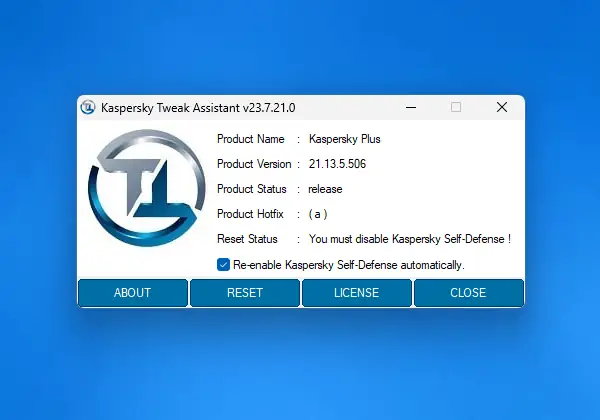
Task: Select the 'Kaspersky Plus' product name value
Action: (x=345, y=139)
